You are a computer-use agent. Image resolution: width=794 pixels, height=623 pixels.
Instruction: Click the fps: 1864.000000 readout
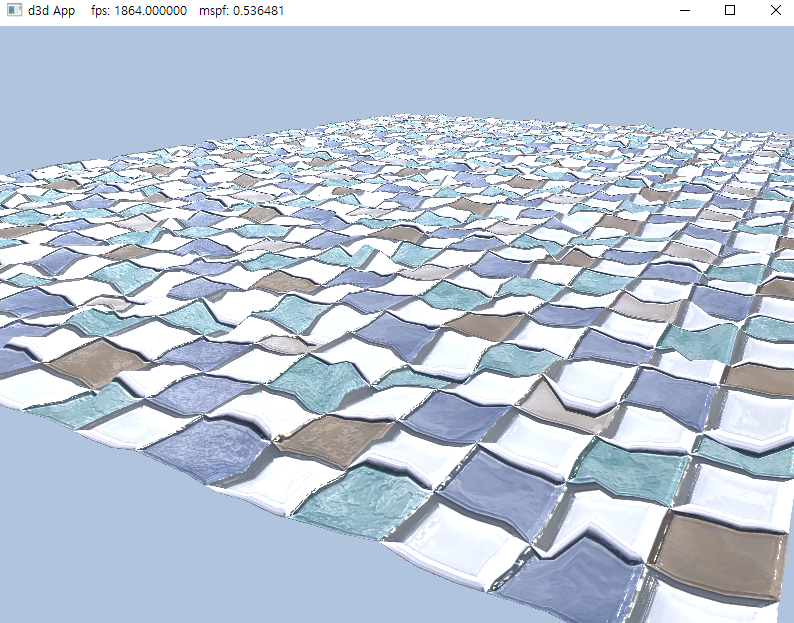(x=139, y=11)
